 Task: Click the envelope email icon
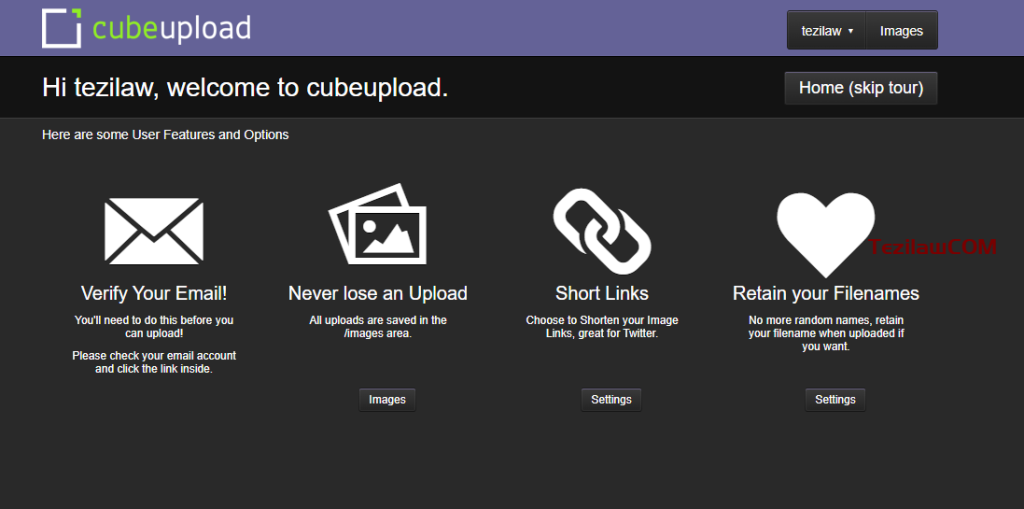154,231
